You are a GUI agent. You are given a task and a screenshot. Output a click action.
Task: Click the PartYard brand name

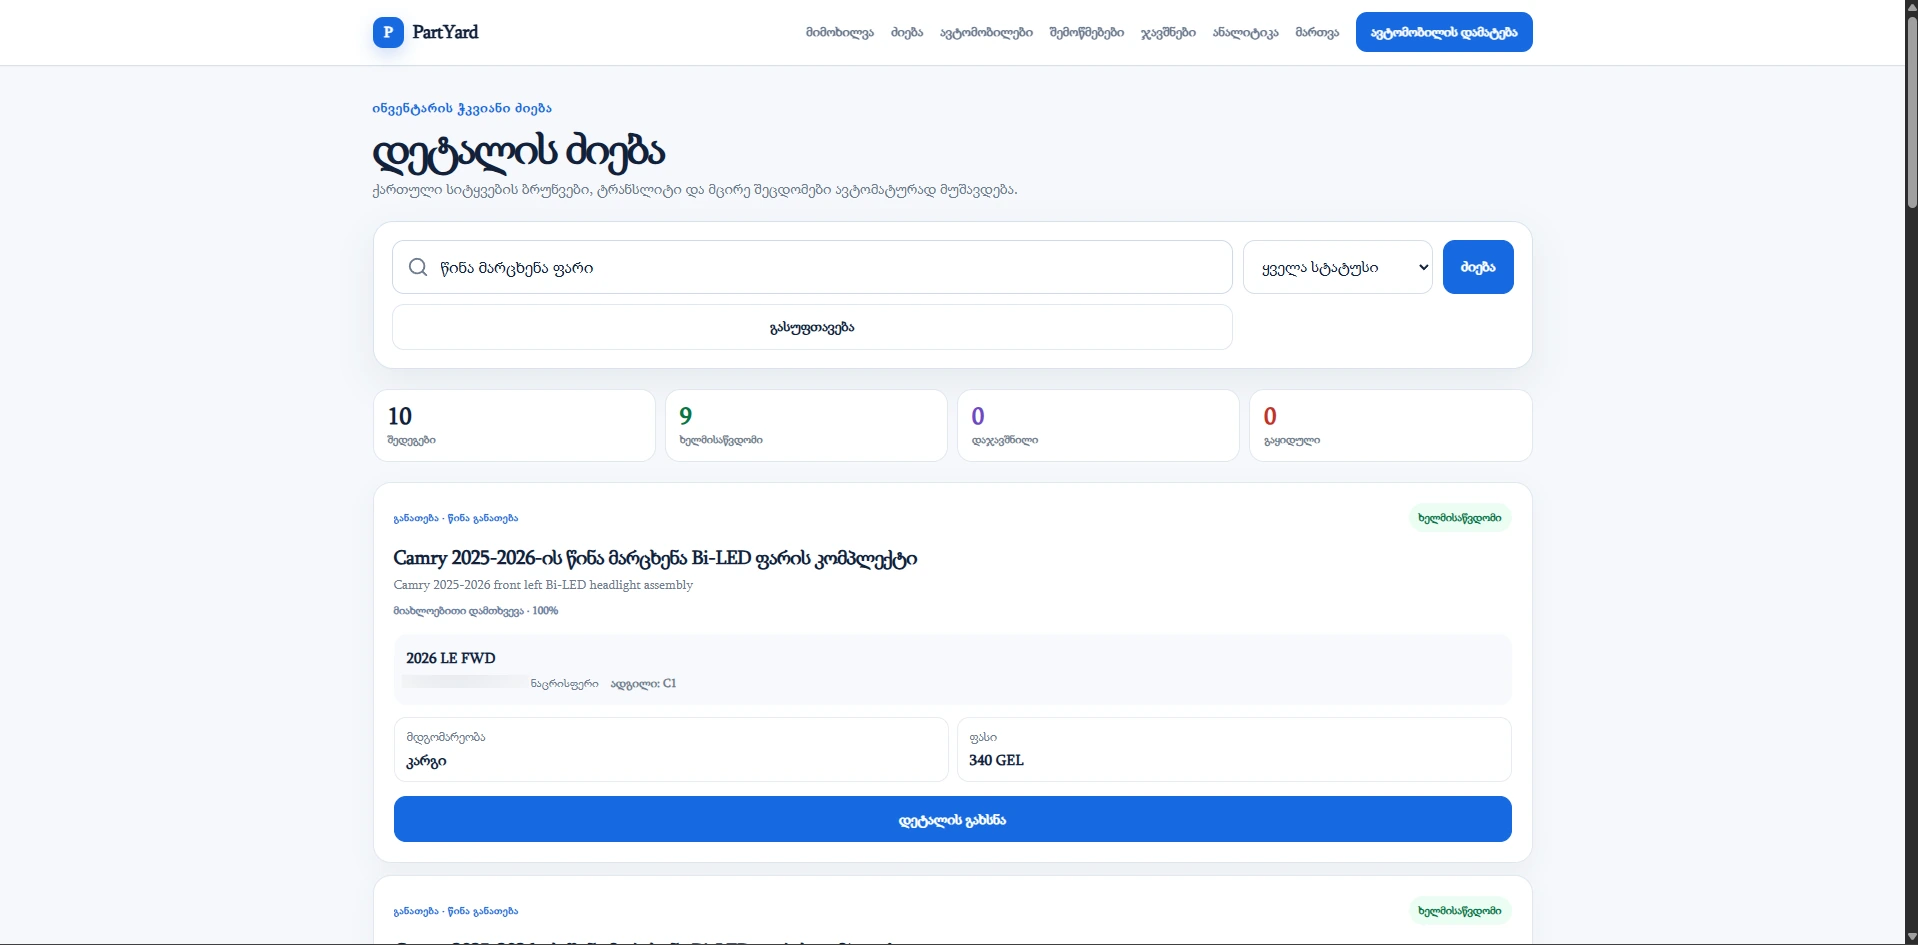pos(445,32)
